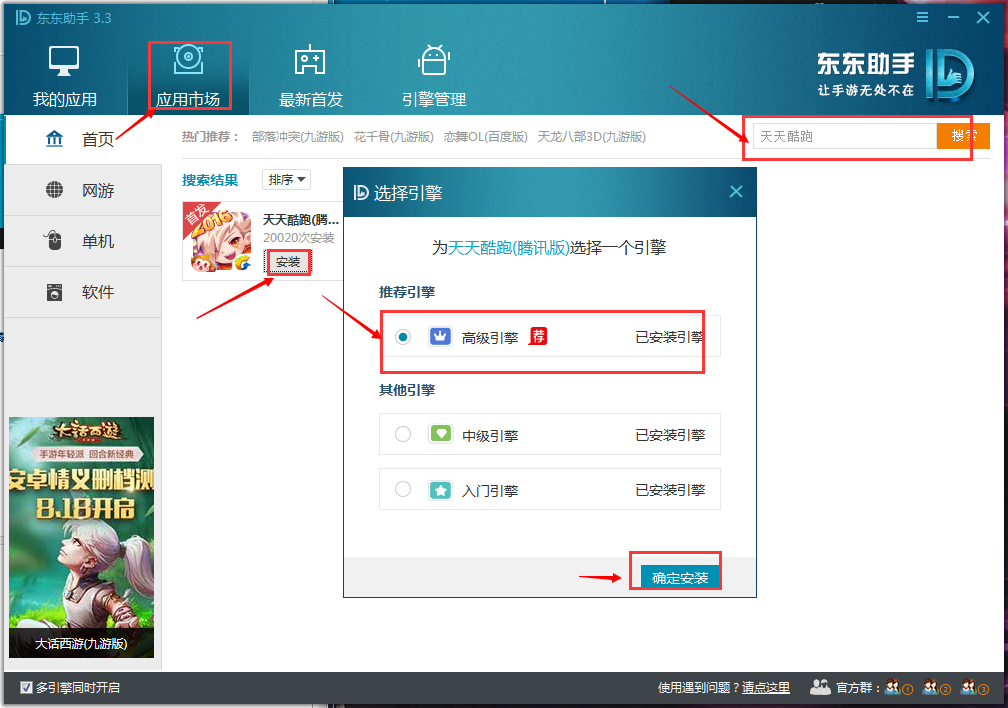Open the 我的应用 monitor icon tab
The height and width of the screenshot is (708, 1008).
pyautogui.click(x=64, y=76)
